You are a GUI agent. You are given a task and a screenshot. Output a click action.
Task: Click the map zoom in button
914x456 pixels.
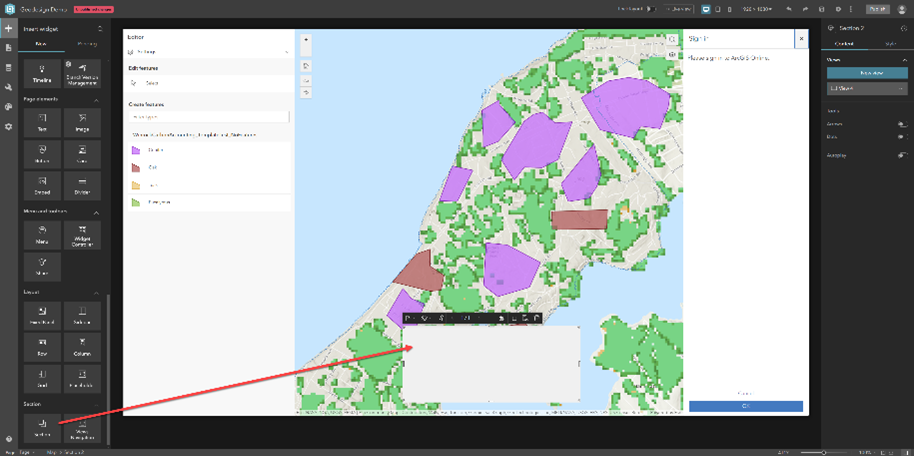click(x=306, y=39)
